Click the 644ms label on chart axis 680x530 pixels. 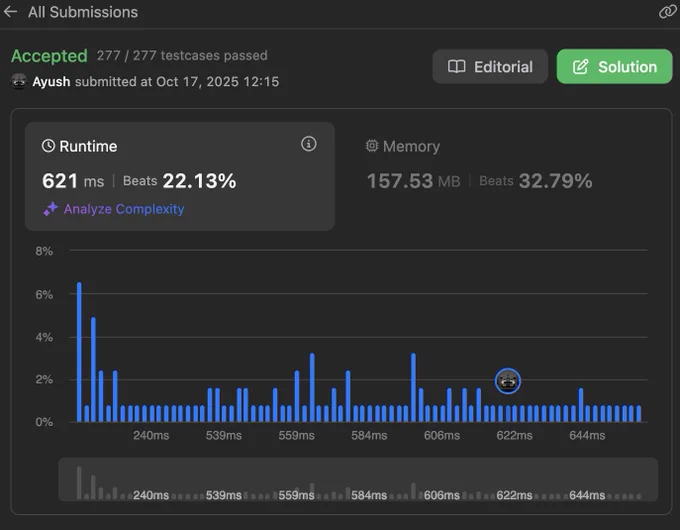click(x=587, y=435)
